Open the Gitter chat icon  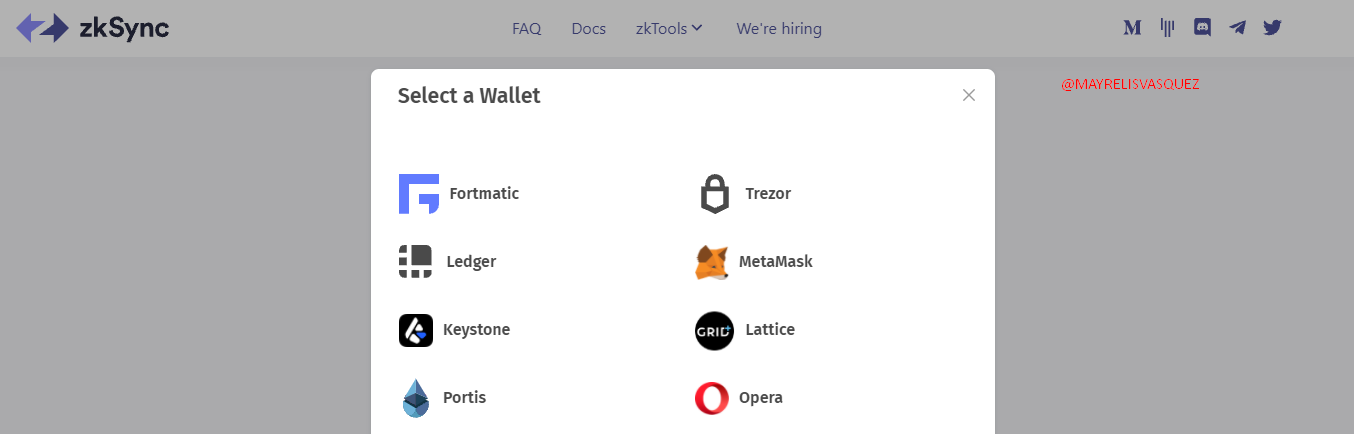pyautogui.click(x=1167, y=28)
